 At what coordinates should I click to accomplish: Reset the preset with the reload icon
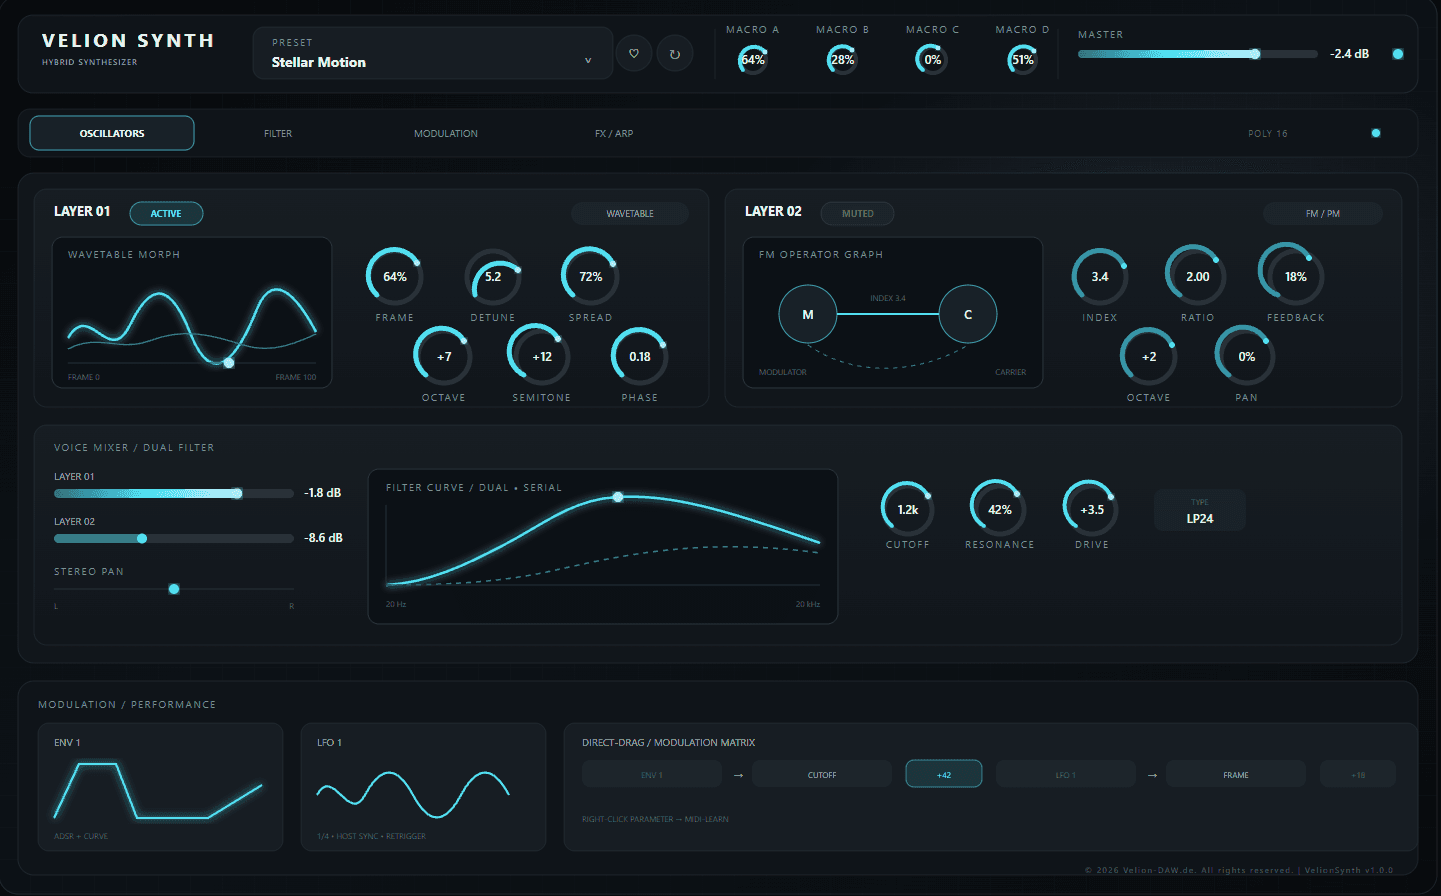(x=675, y=53)
